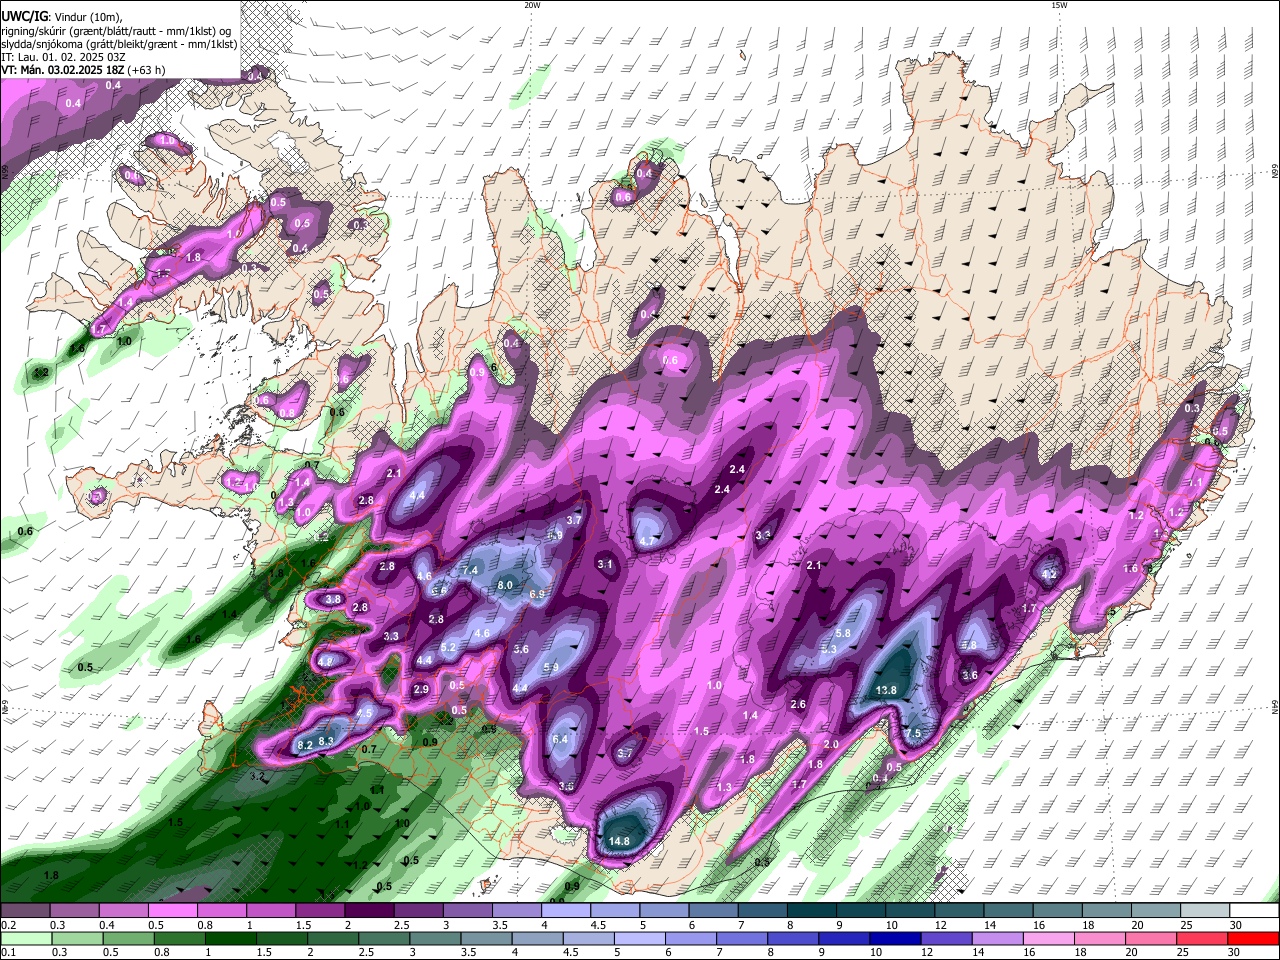Click the 0.2 label in upper legend

[x=8, y=925]
